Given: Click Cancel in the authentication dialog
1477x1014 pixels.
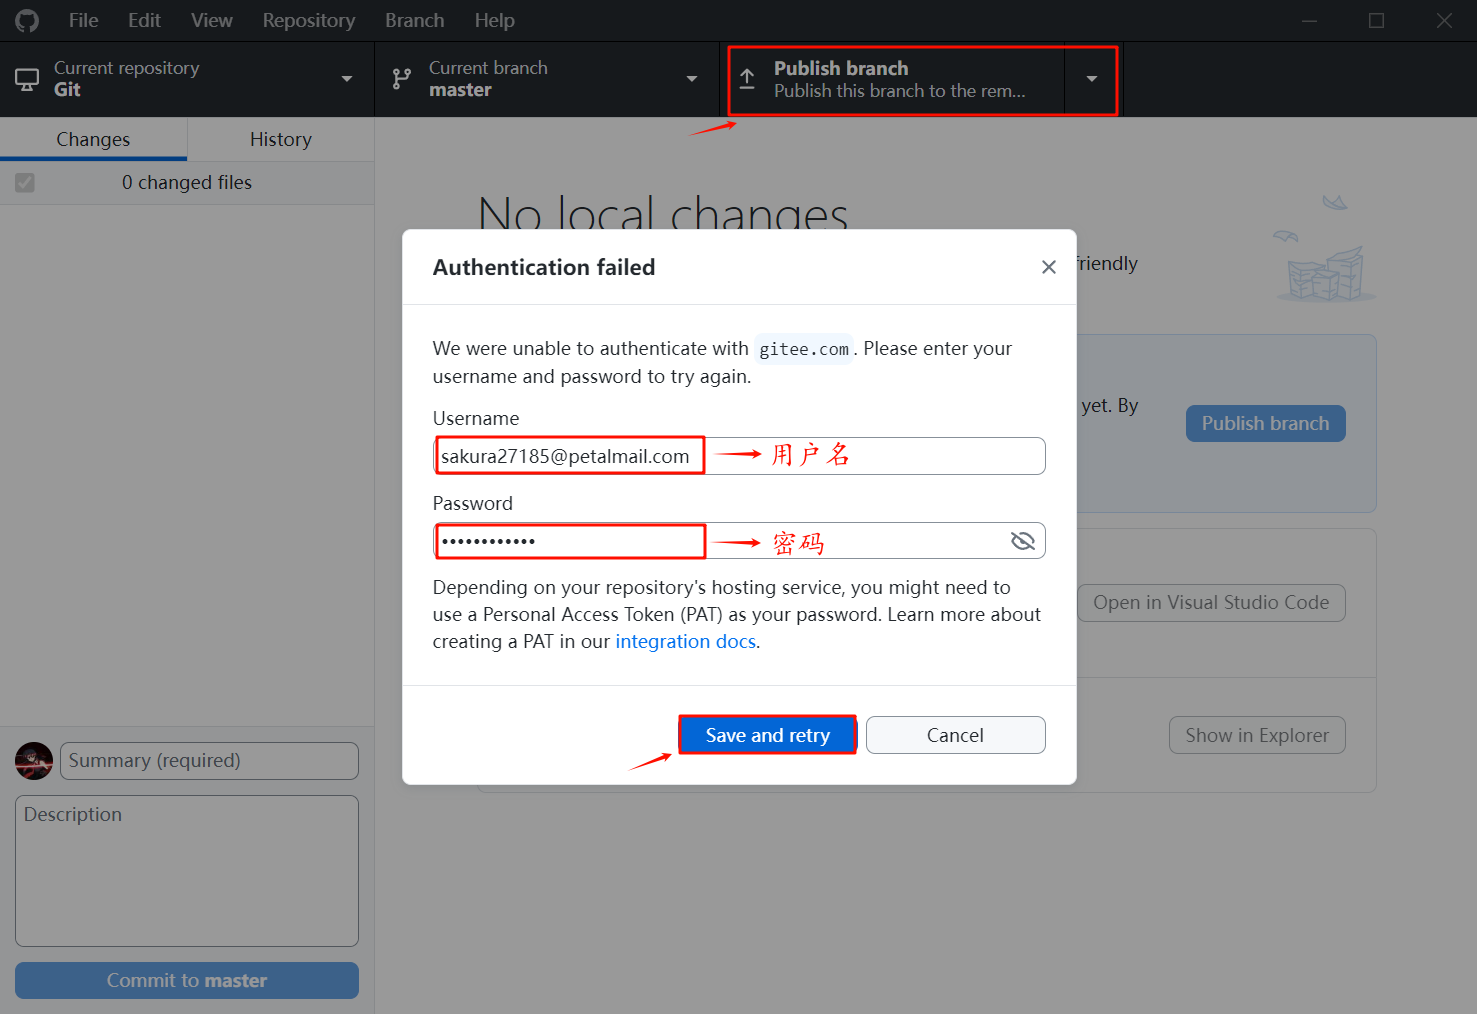Looking at the screenshot, I should (x=955, y=735).
